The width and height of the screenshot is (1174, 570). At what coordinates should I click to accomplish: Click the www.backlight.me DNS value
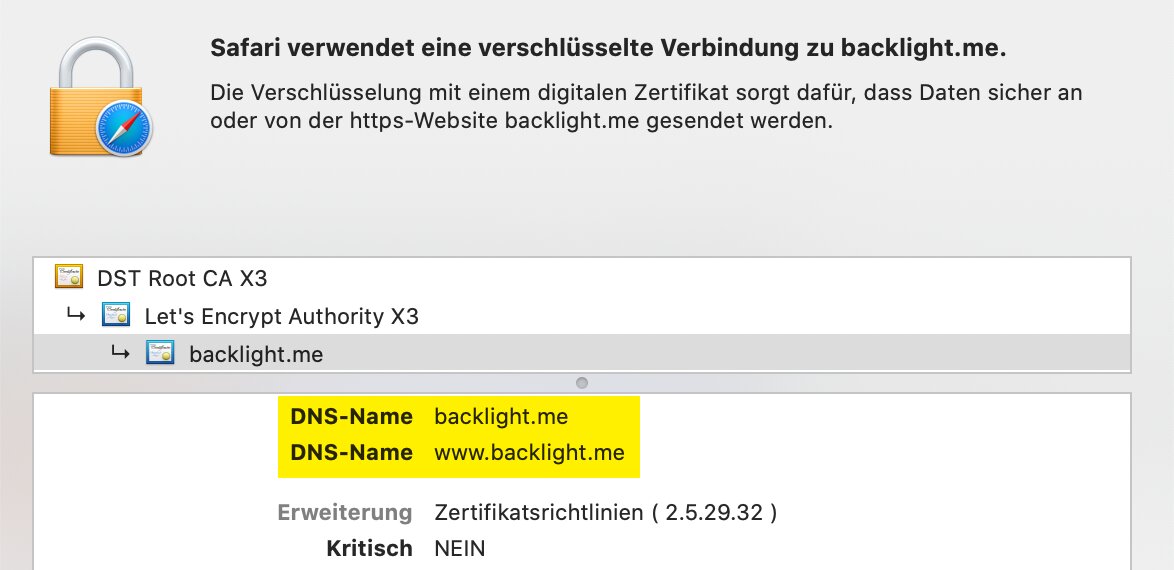529,452
